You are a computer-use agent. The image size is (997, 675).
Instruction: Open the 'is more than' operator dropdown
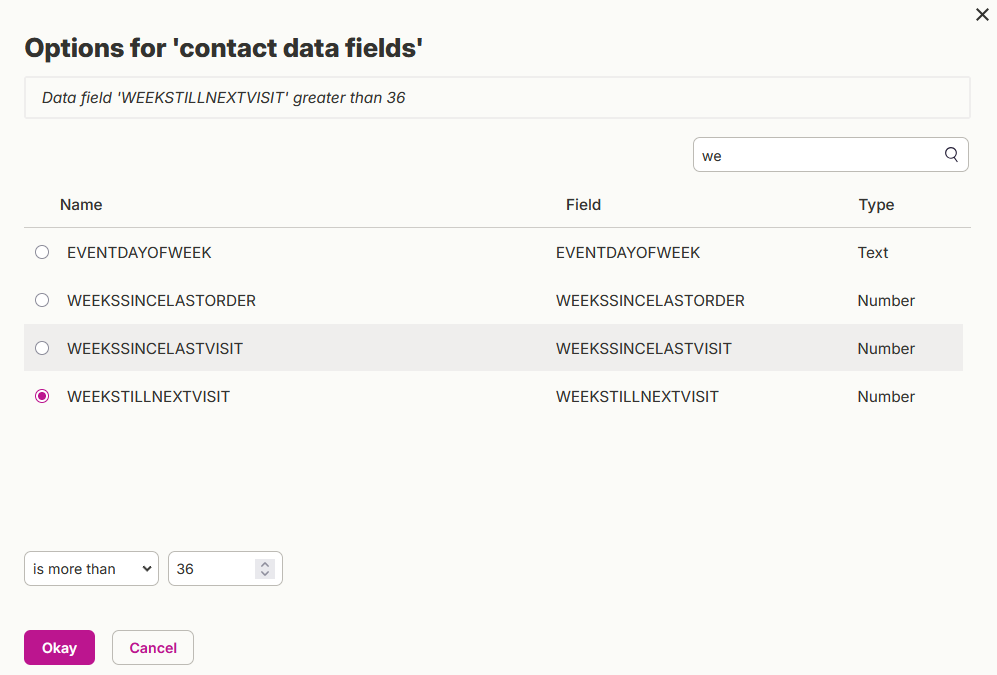[x=92, y=568]
